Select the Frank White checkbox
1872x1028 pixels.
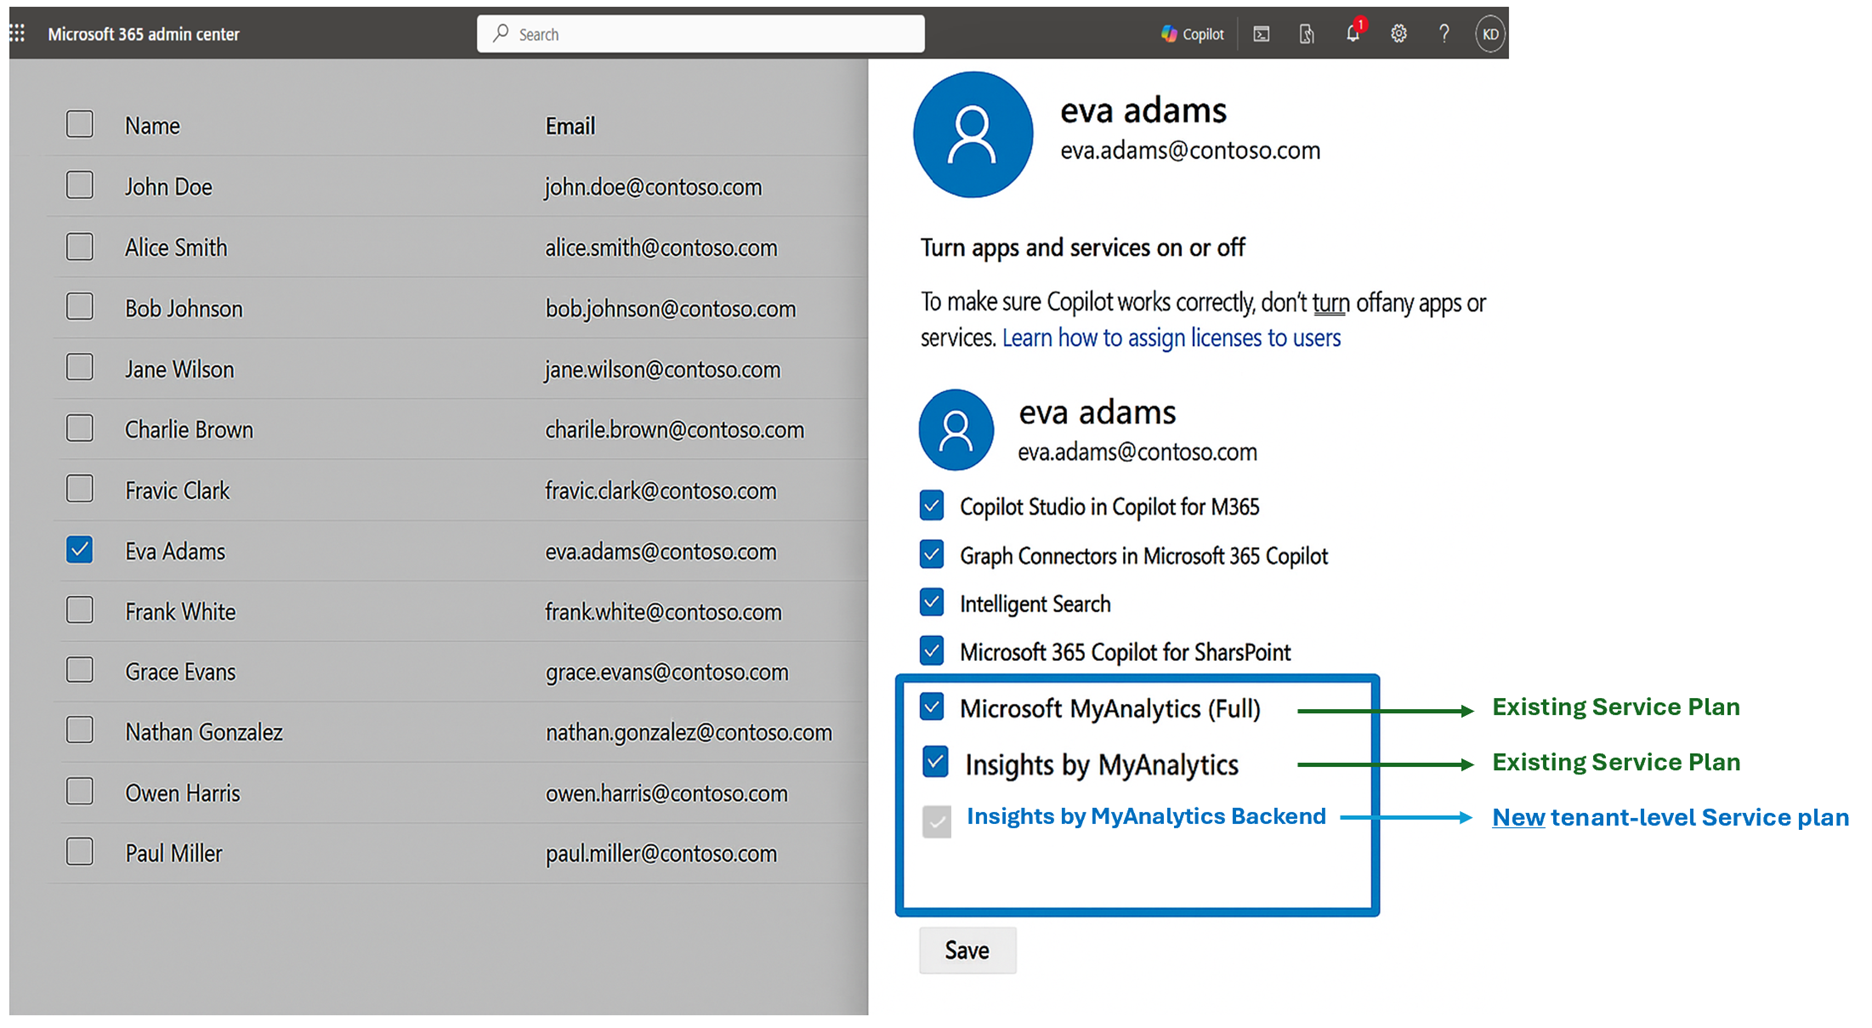point(80,610)
